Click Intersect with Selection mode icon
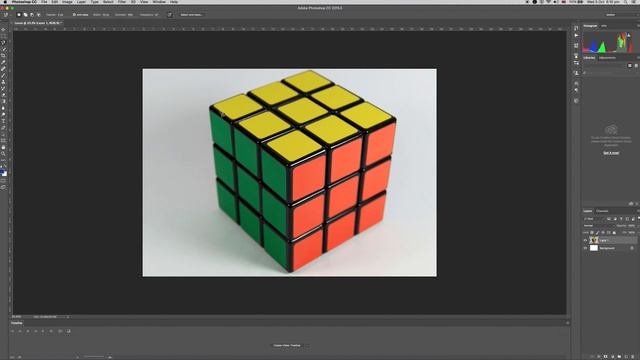Screen dimensions: 640x360 pos(38,15)
